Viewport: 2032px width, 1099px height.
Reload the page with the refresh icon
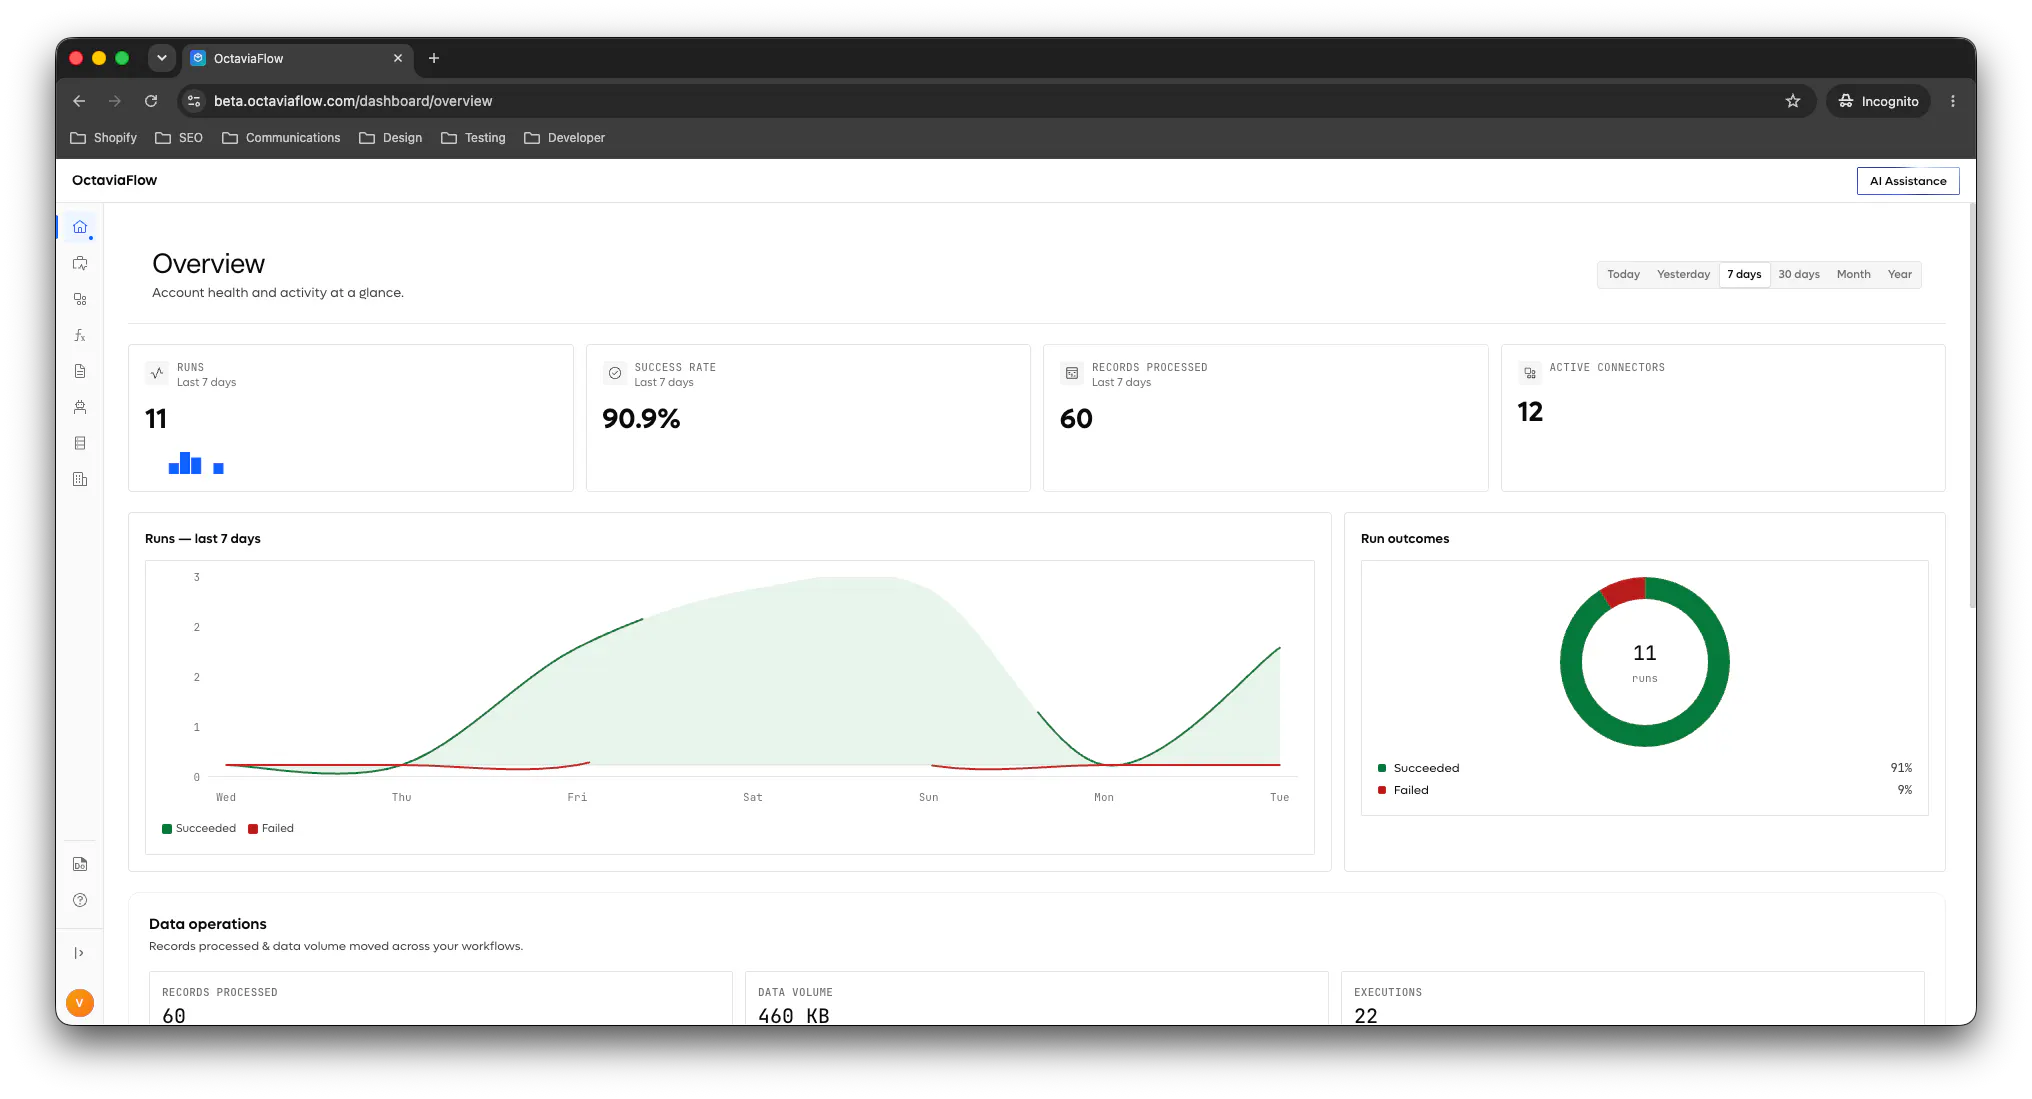pyautogui.click(x=151, y=101)
